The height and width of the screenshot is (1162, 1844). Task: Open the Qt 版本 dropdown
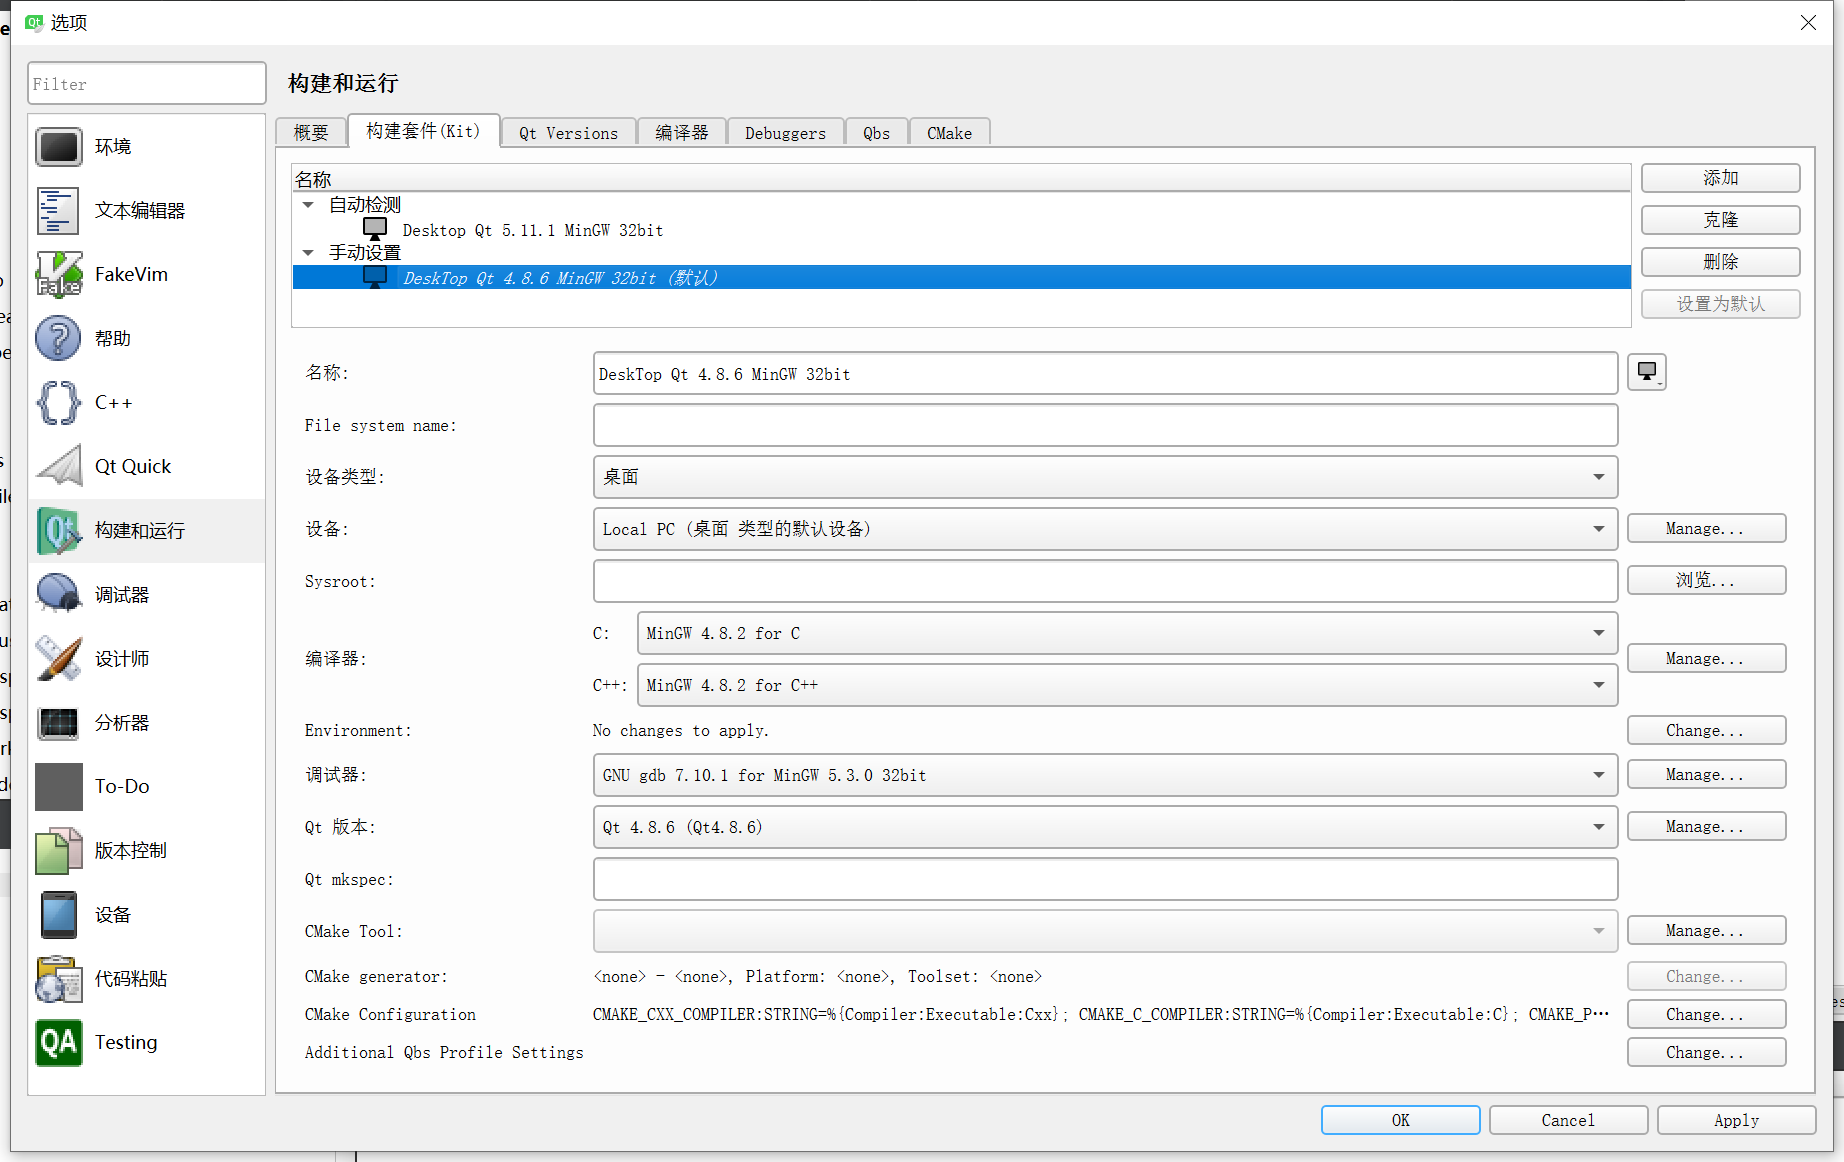click(1105, 827)
